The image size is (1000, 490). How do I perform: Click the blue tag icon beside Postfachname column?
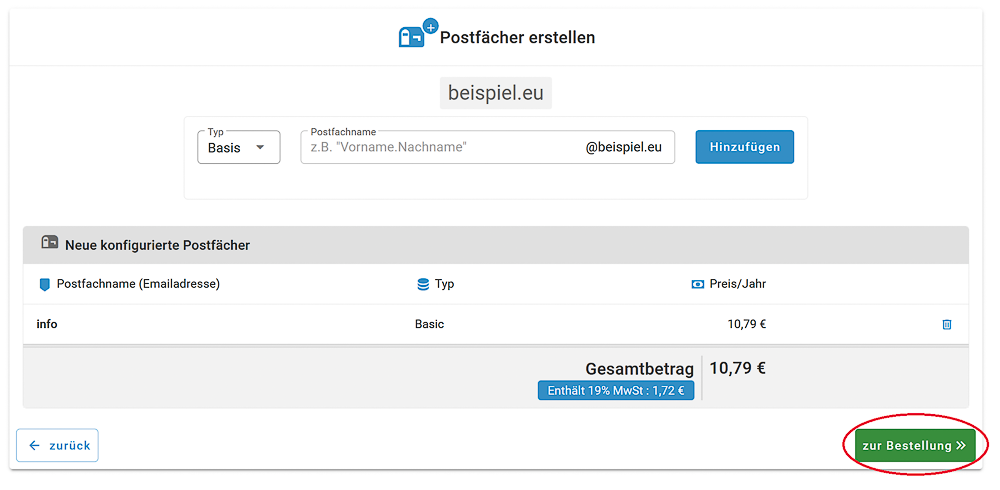(x=44, y=285)
